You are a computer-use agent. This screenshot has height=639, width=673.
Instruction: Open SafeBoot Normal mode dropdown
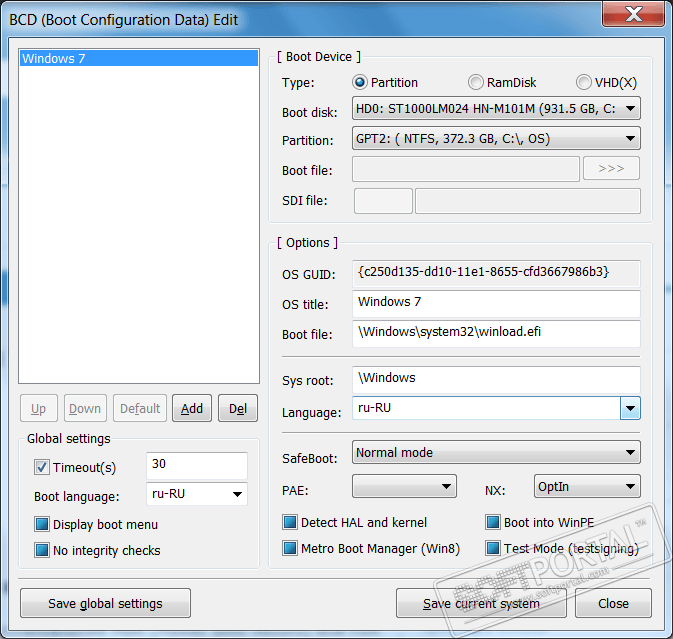coord(496,452)
